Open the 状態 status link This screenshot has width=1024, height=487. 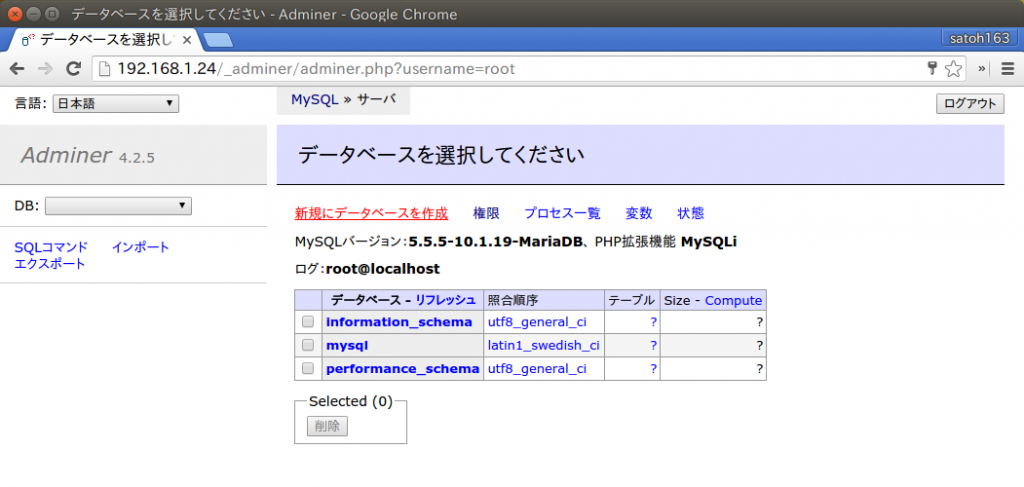pos(690,213)
